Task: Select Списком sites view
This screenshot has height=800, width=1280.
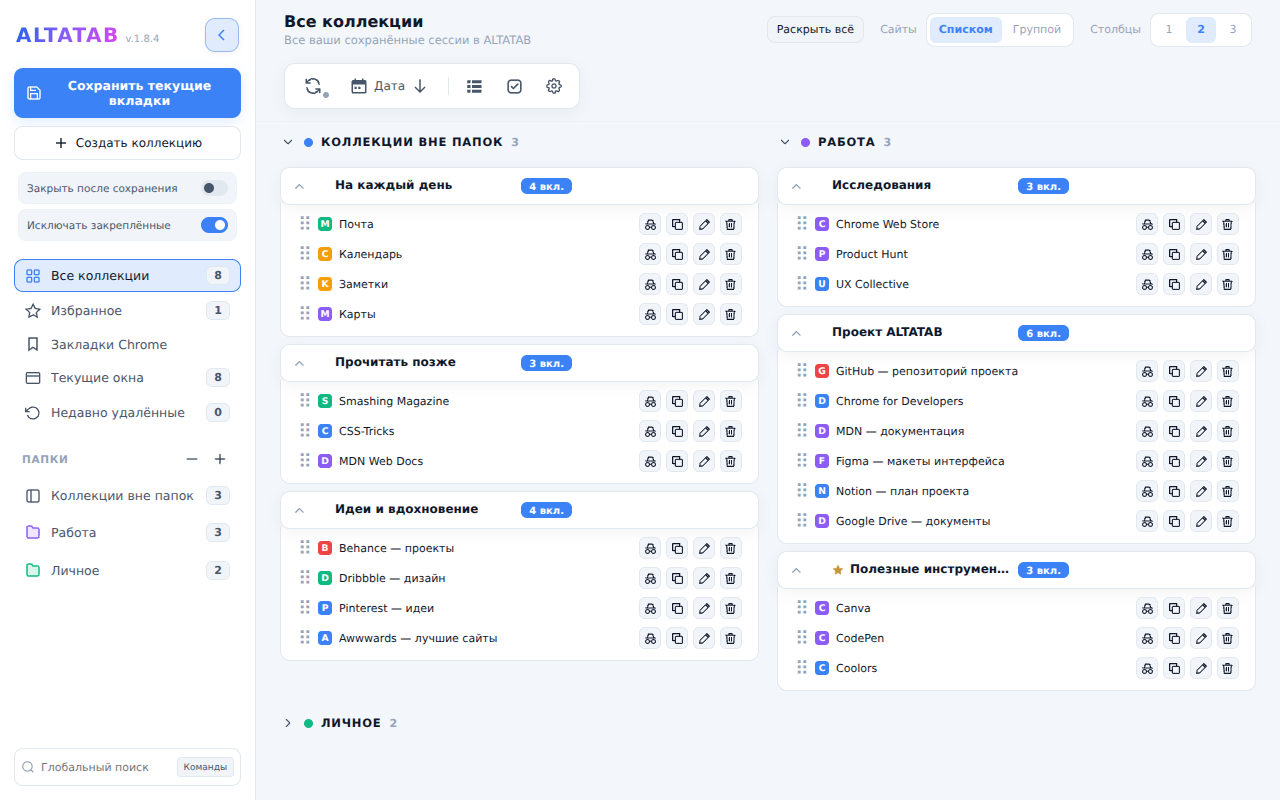Action: [965, 30]
